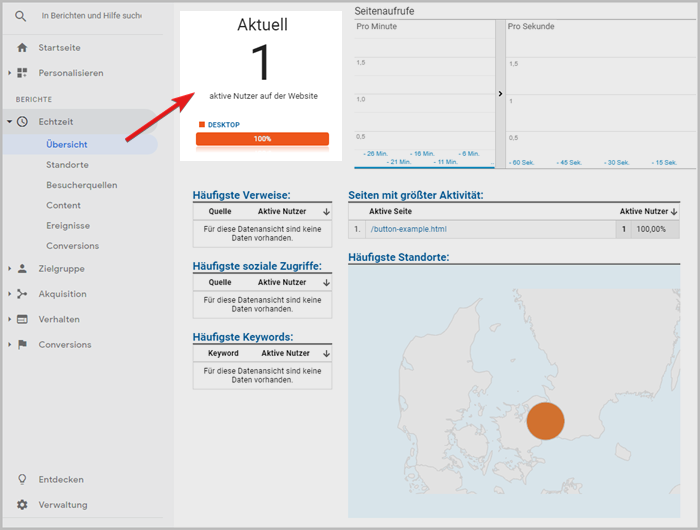
Task: Sort active pages by Aktive Nutzer arrow
Action: click(674, 212)
